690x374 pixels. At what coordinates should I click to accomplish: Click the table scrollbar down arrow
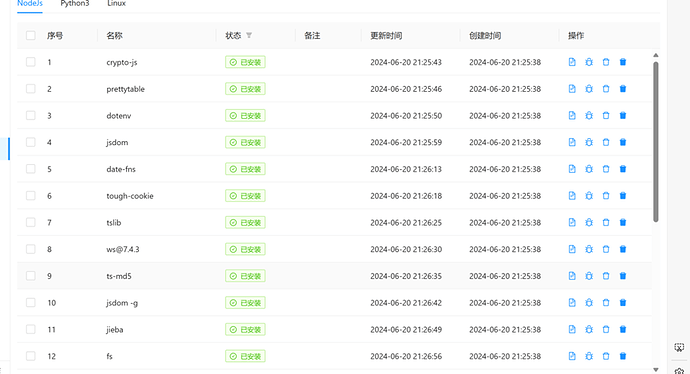coord(656,370)
